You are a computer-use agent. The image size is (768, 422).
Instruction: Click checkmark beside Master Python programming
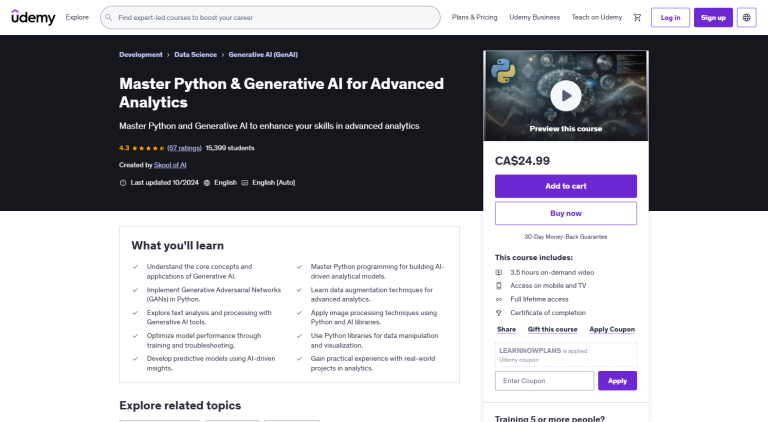(x=299, y=267)
